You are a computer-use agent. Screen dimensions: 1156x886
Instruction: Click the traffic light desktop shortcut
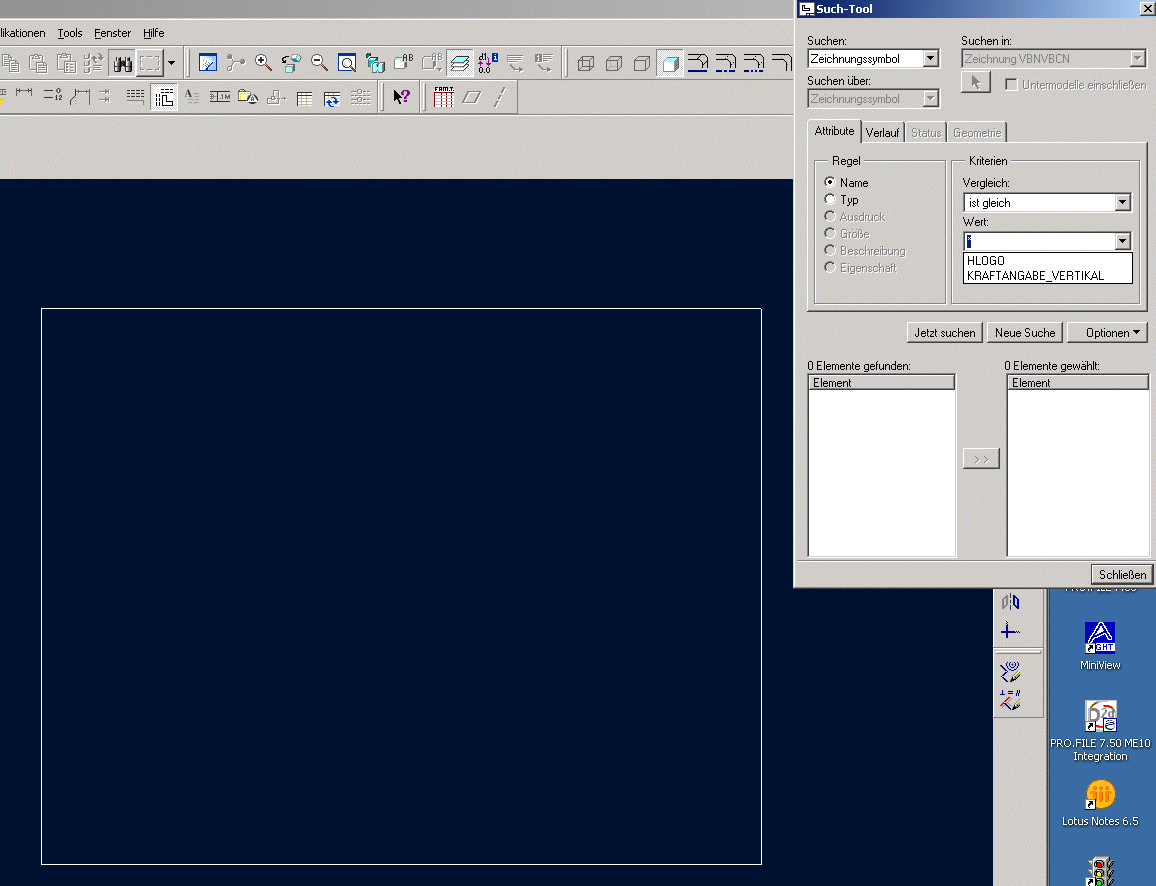1100,871
